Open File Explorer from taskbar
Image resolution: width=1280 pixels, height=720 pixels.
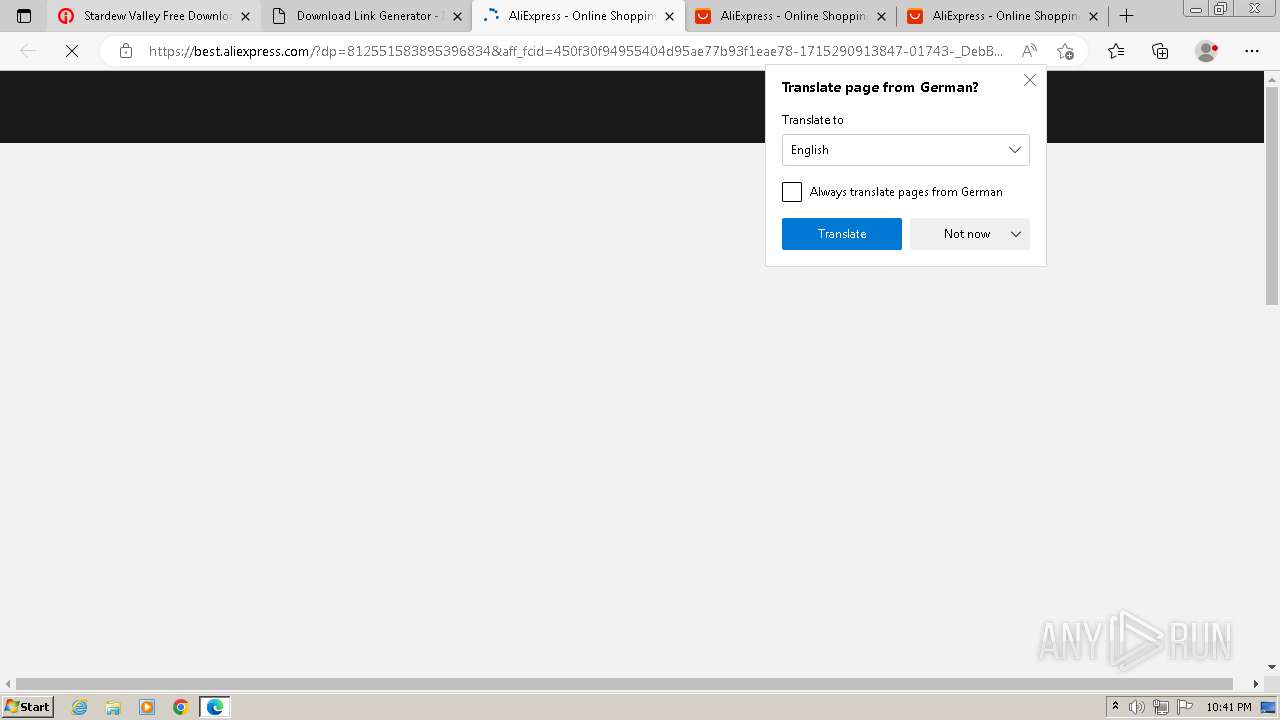(113, 707)
